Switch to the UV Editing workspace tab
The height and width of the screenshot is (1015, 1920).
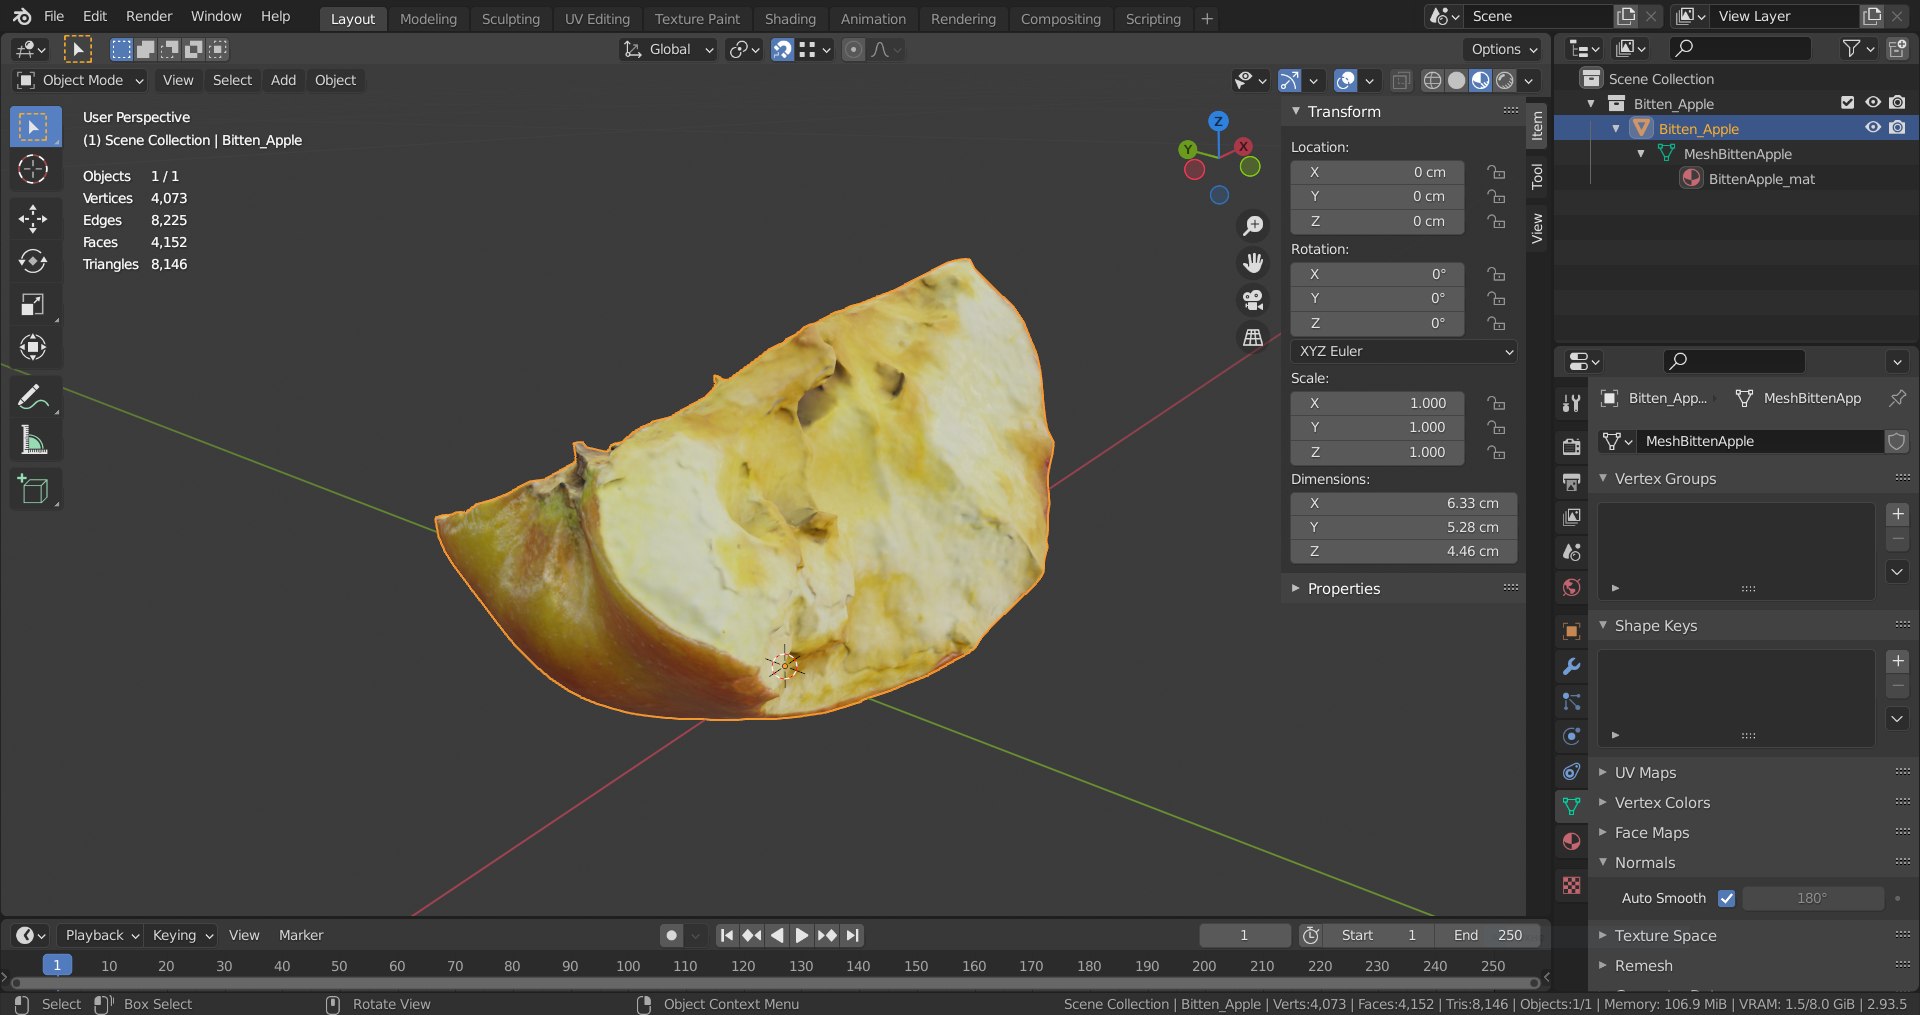tap(597, 18)
